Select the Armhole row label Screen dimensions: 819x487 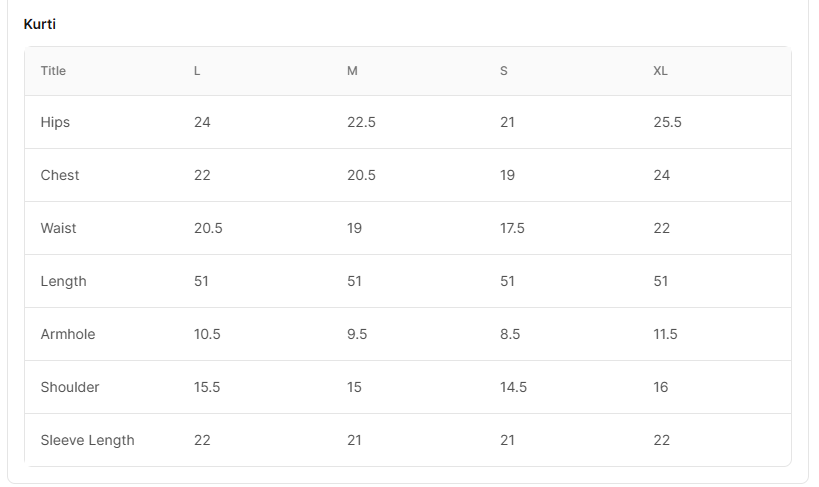pos(68,334)
